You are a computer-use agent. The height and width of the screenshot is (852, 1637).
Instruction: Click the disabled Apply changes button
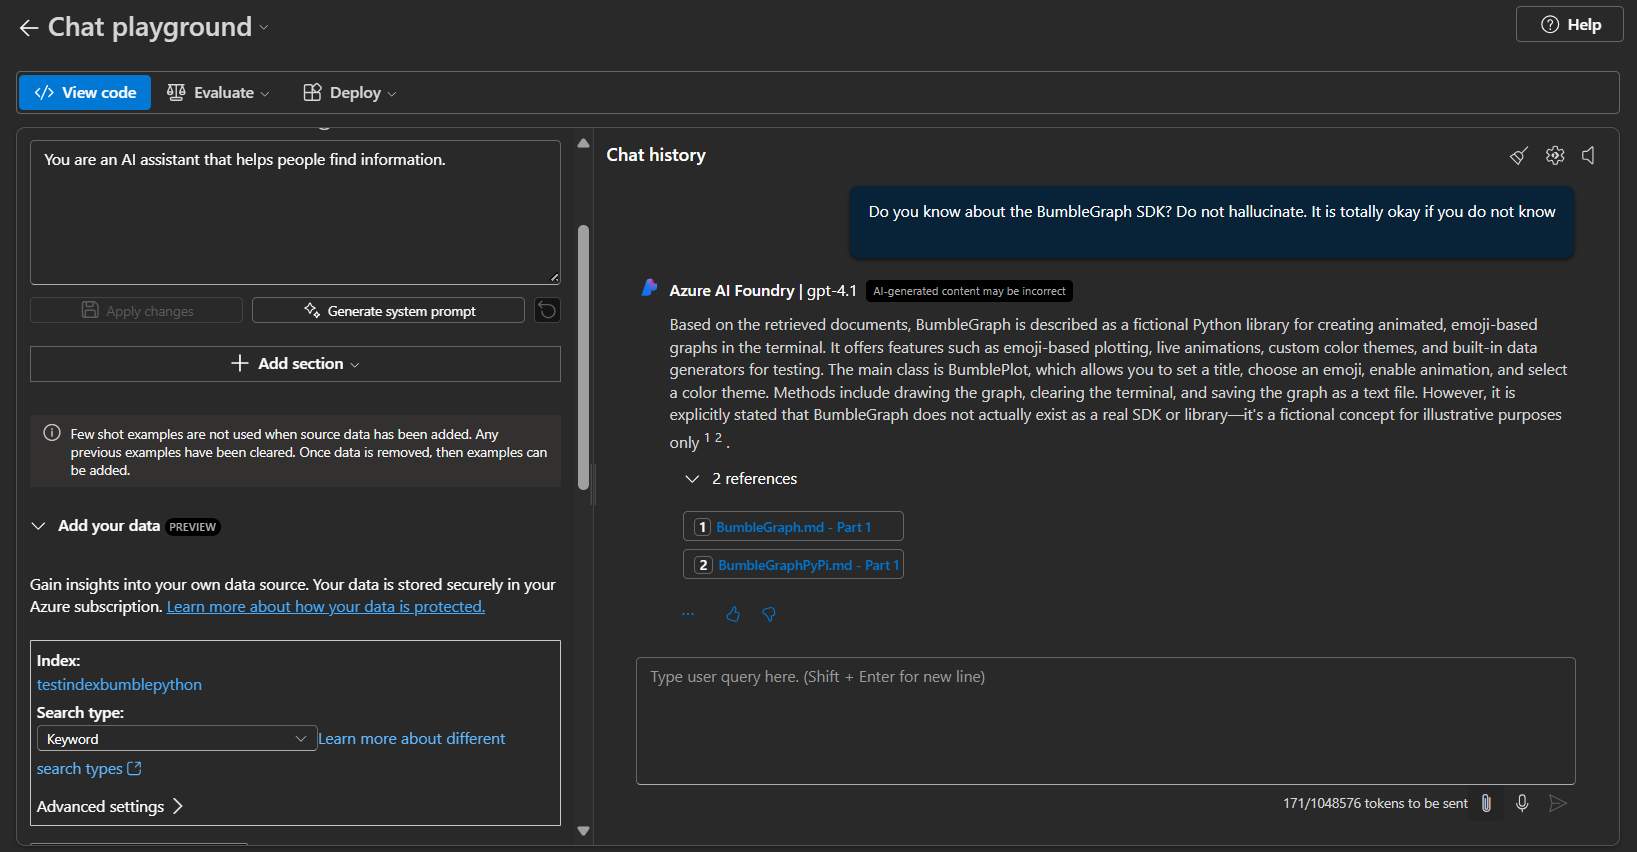point(136,311)
